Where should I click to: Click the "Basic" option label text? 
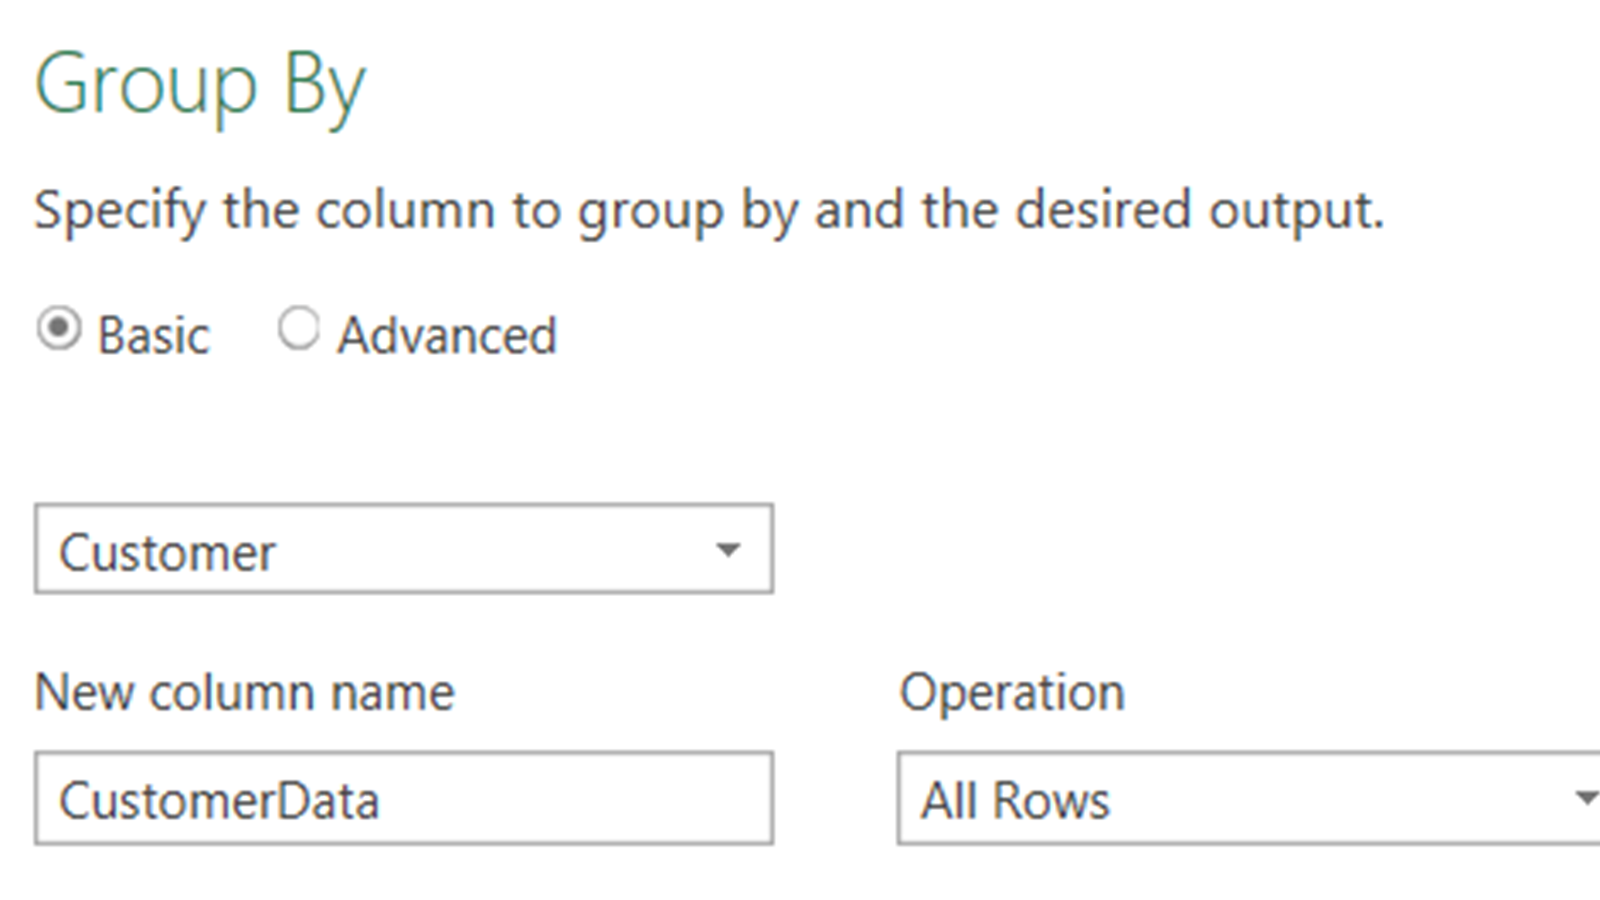[x=154, y=335]
